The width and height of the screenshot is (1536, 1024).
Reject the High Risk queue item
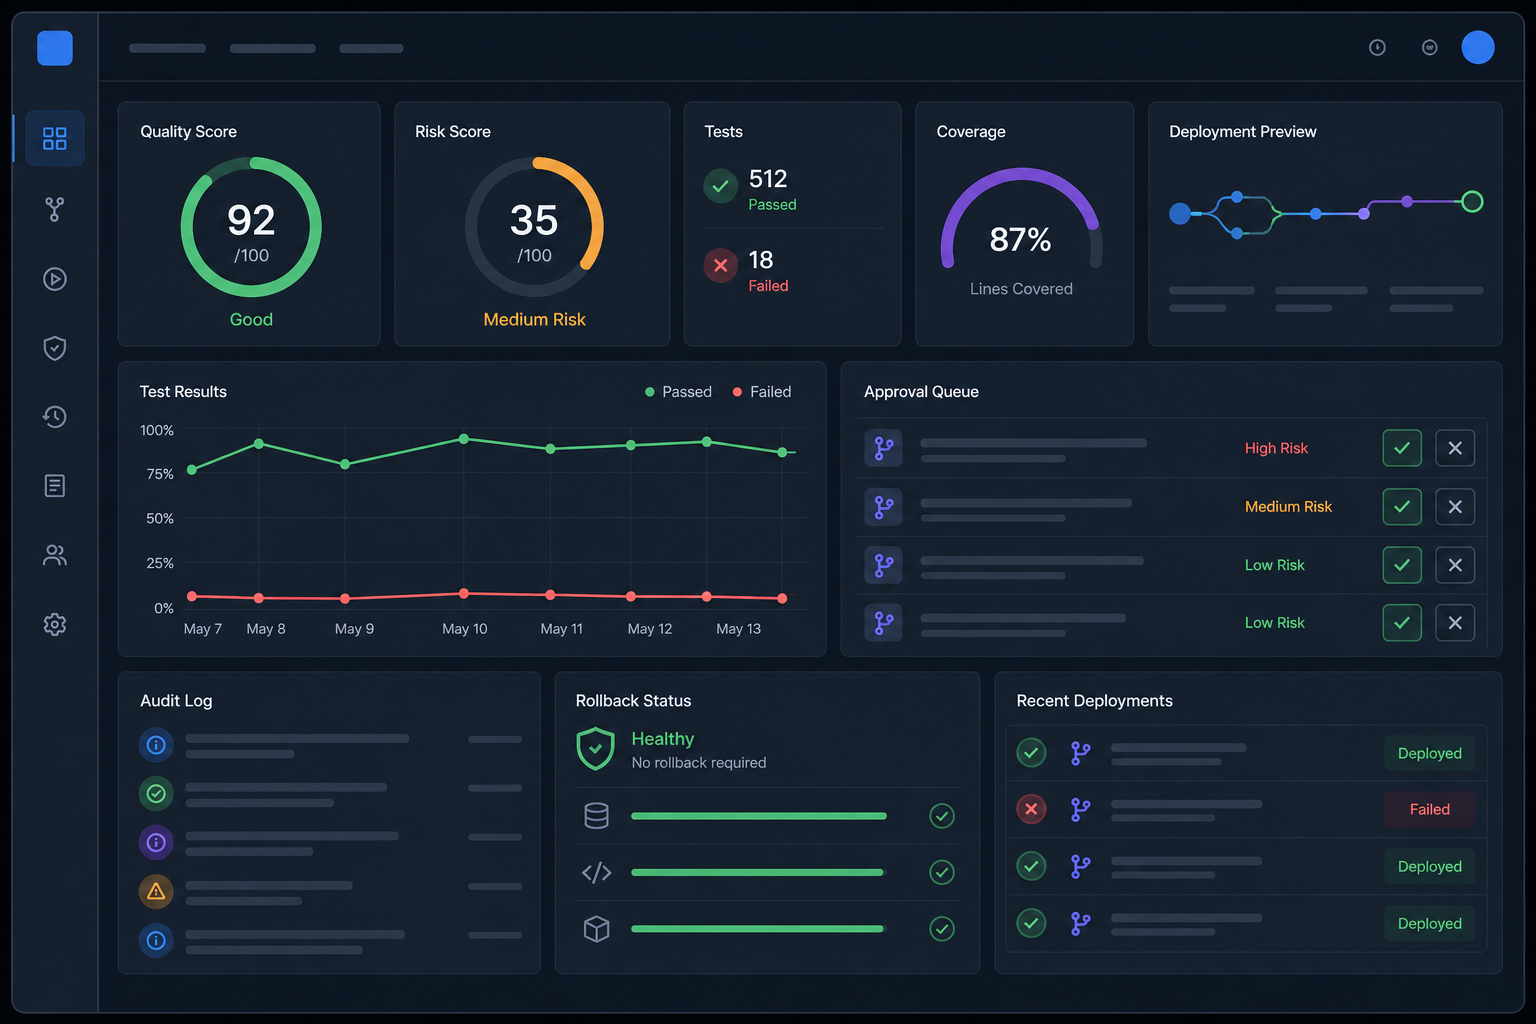(1455, 448)
